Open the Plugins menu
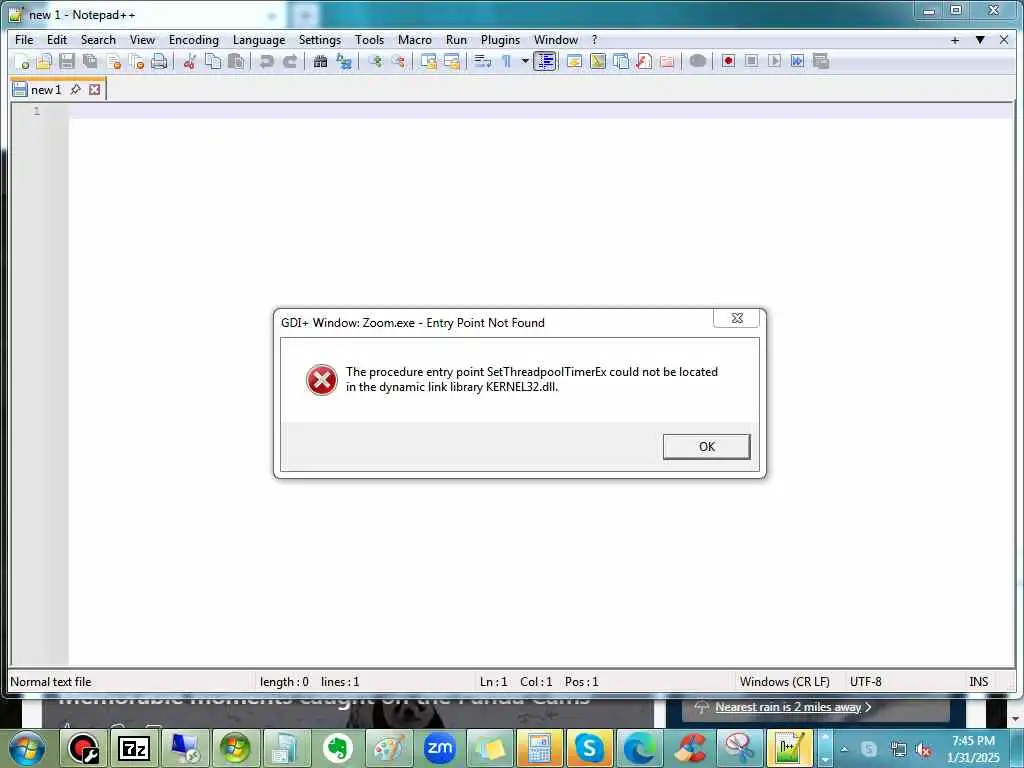 [x=500, y=40]
